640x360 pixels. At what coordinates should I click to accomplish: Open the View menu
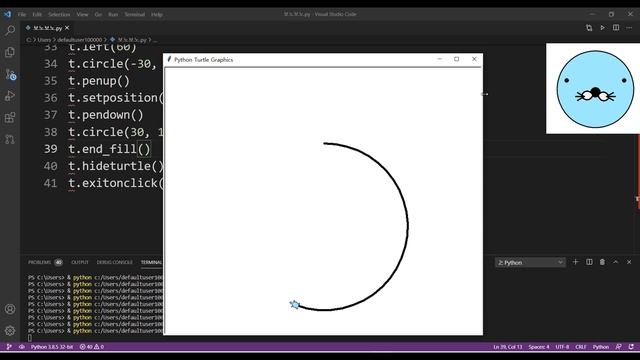point(82,14)
